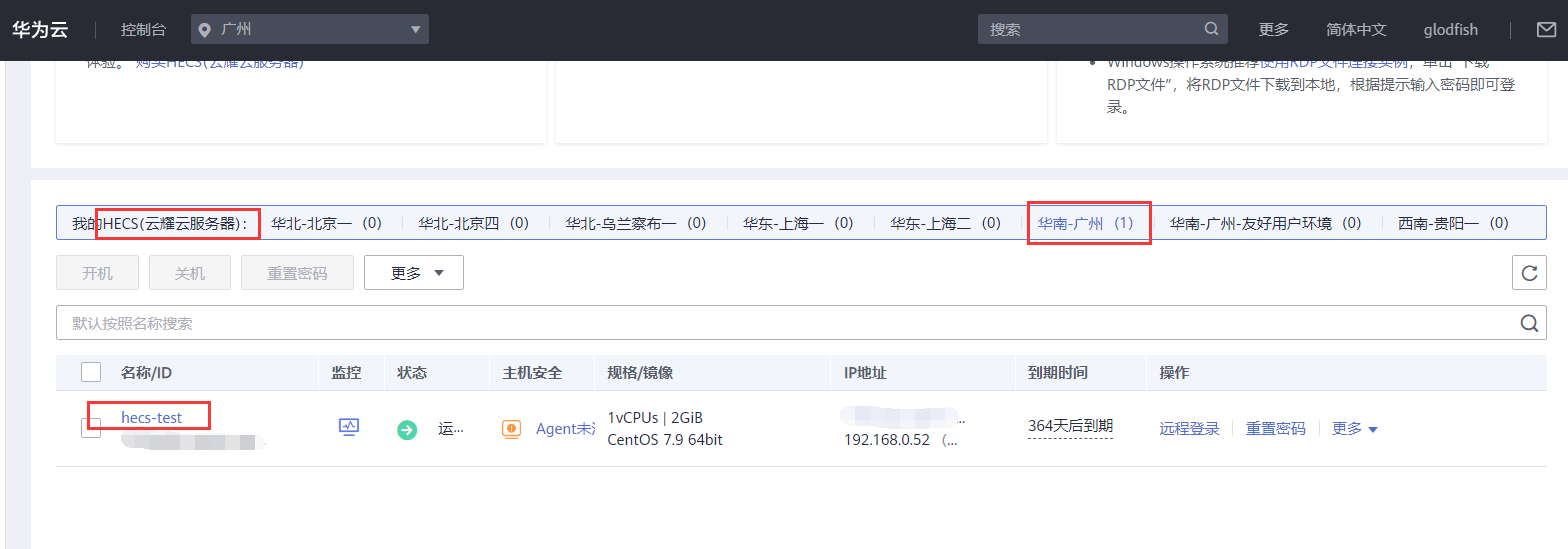Screen dimensions: 1568x549
Task: Click the 名称/ID column header
Action: 146,372
